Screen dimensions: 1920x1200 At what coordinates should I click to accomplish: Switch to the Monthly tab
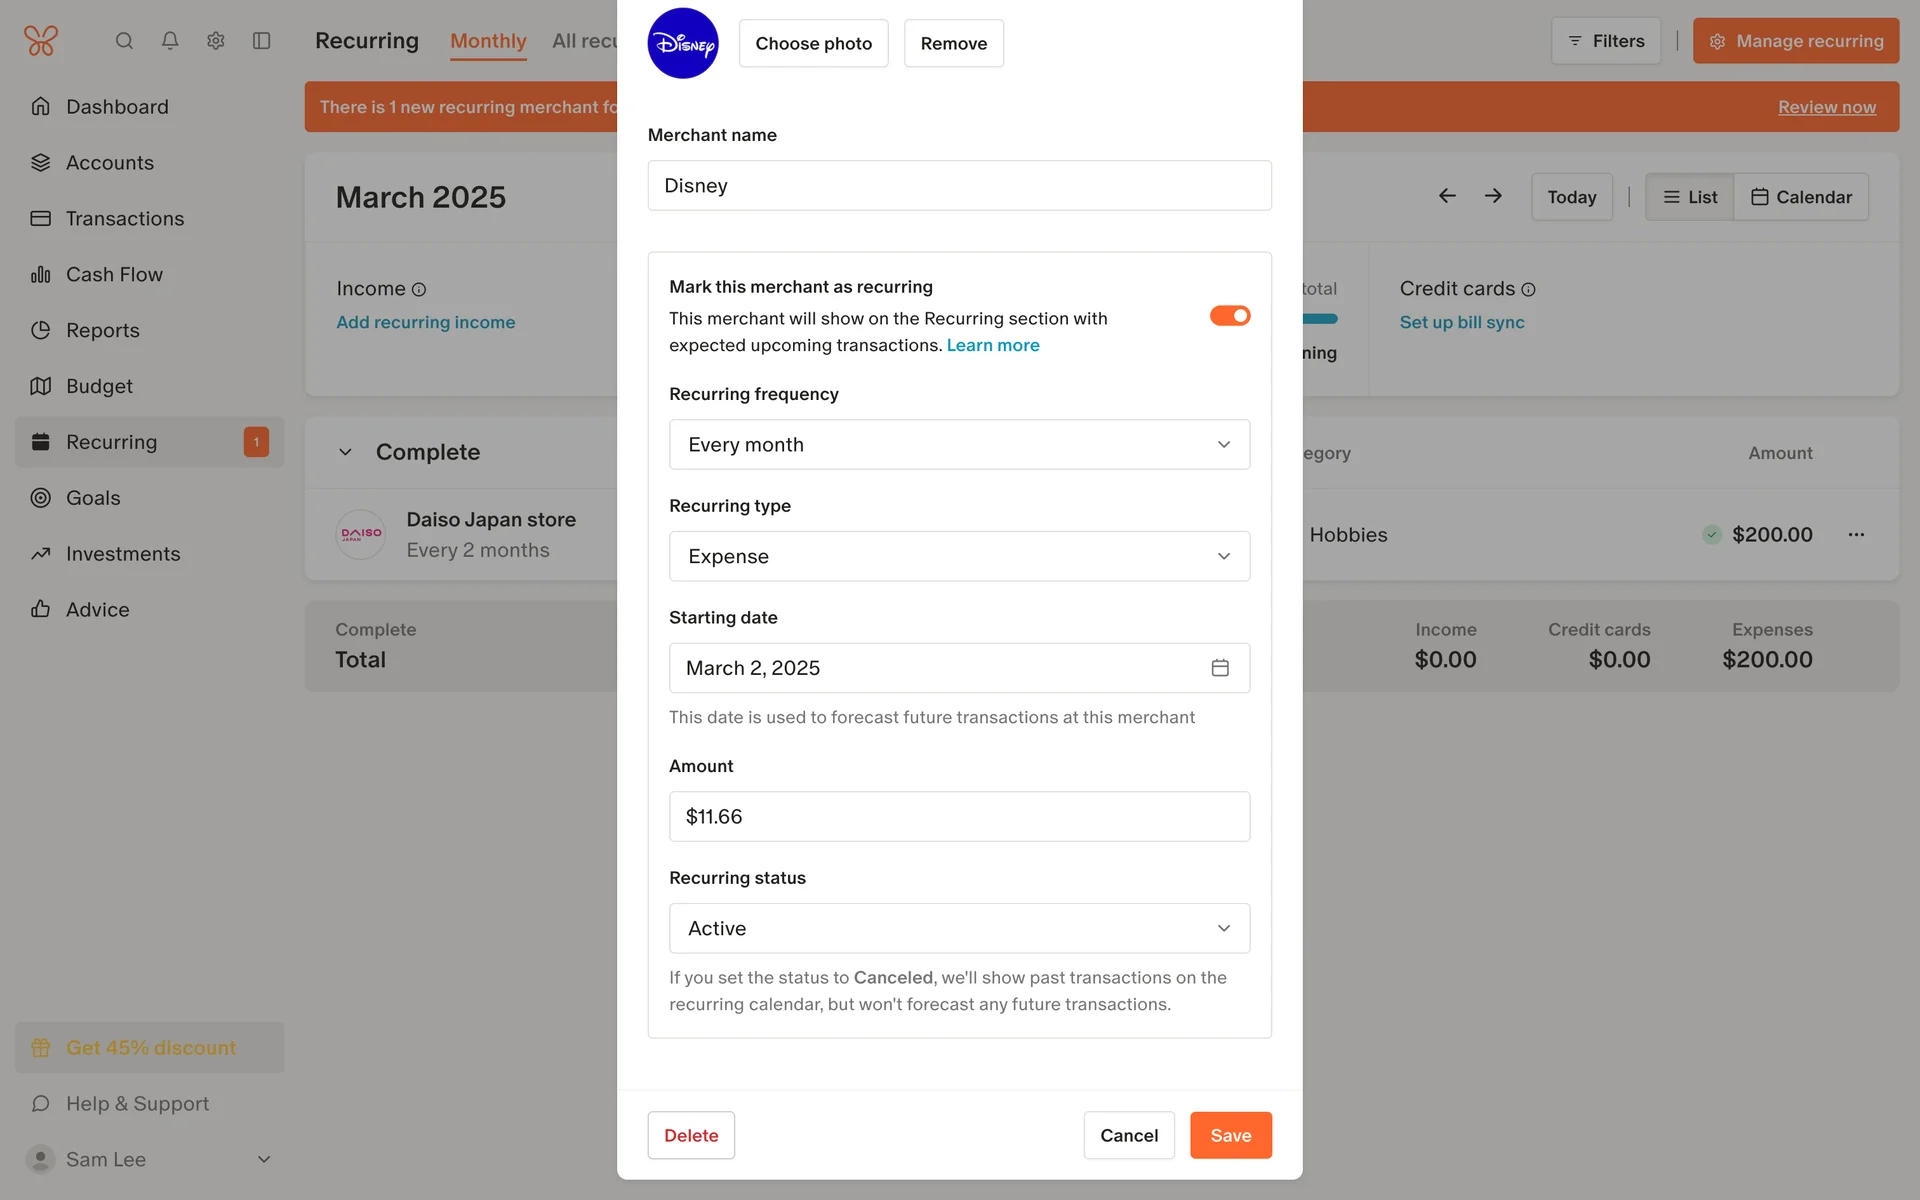(488, 41)
